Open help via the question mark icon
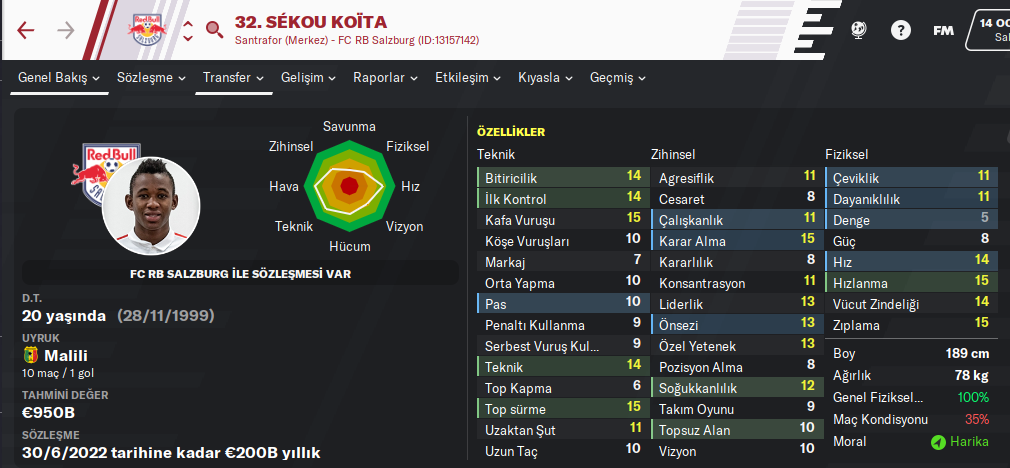 [x=901, y=30]
